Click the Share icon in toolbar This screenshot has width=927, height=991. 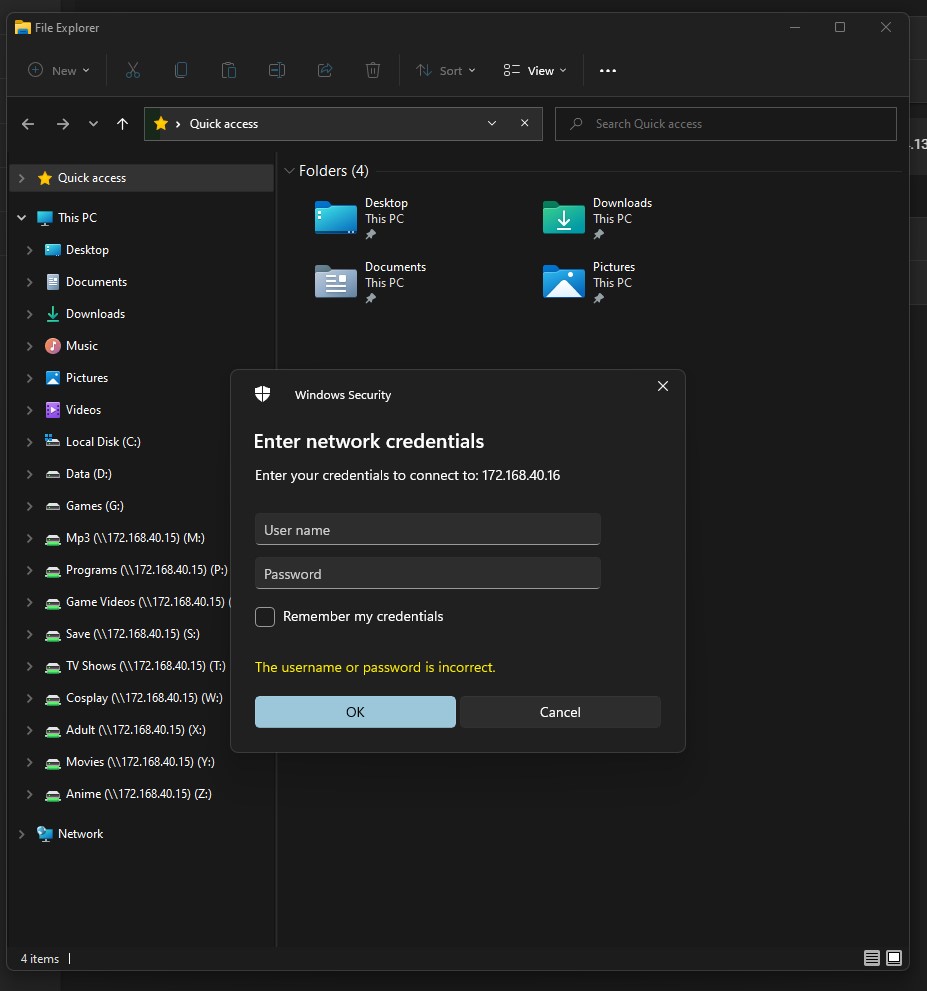[325, 70]
